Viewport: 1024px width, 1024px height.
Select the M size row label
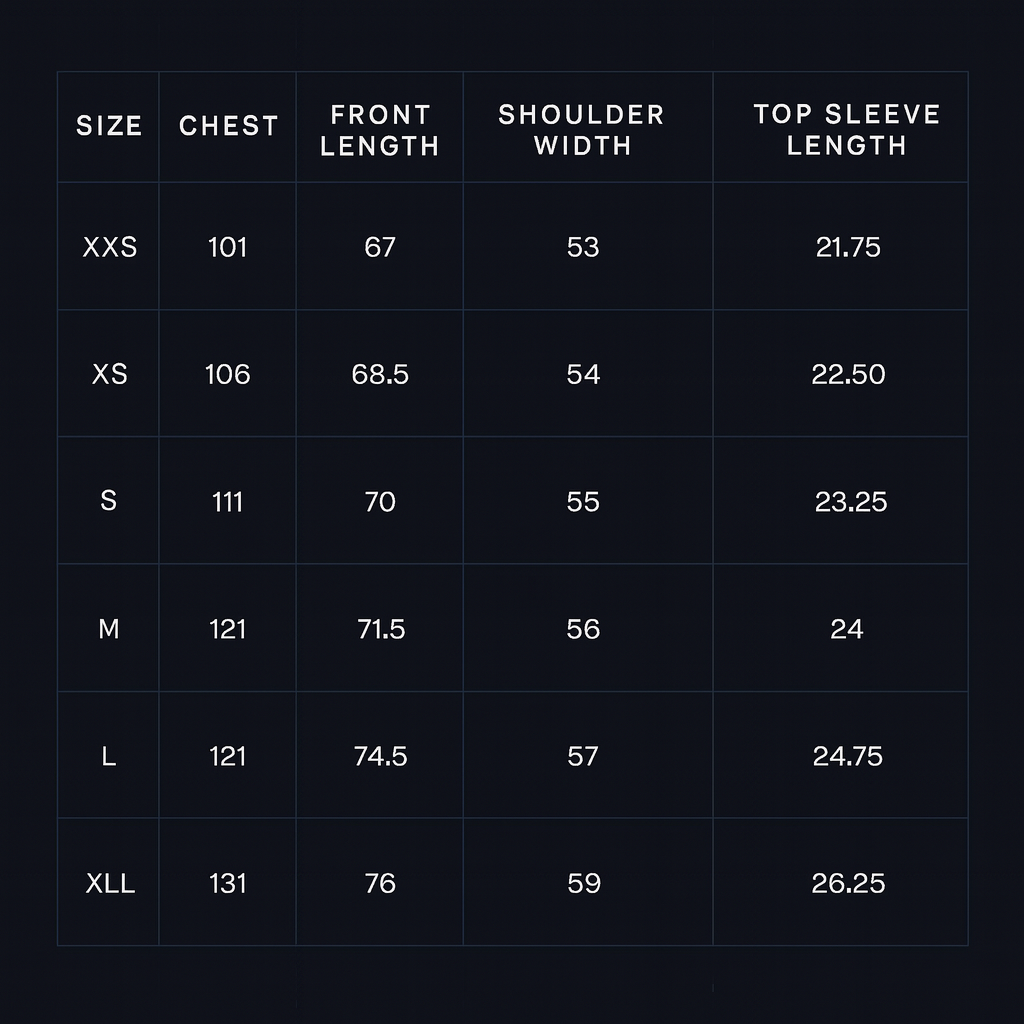click(109, 629)
